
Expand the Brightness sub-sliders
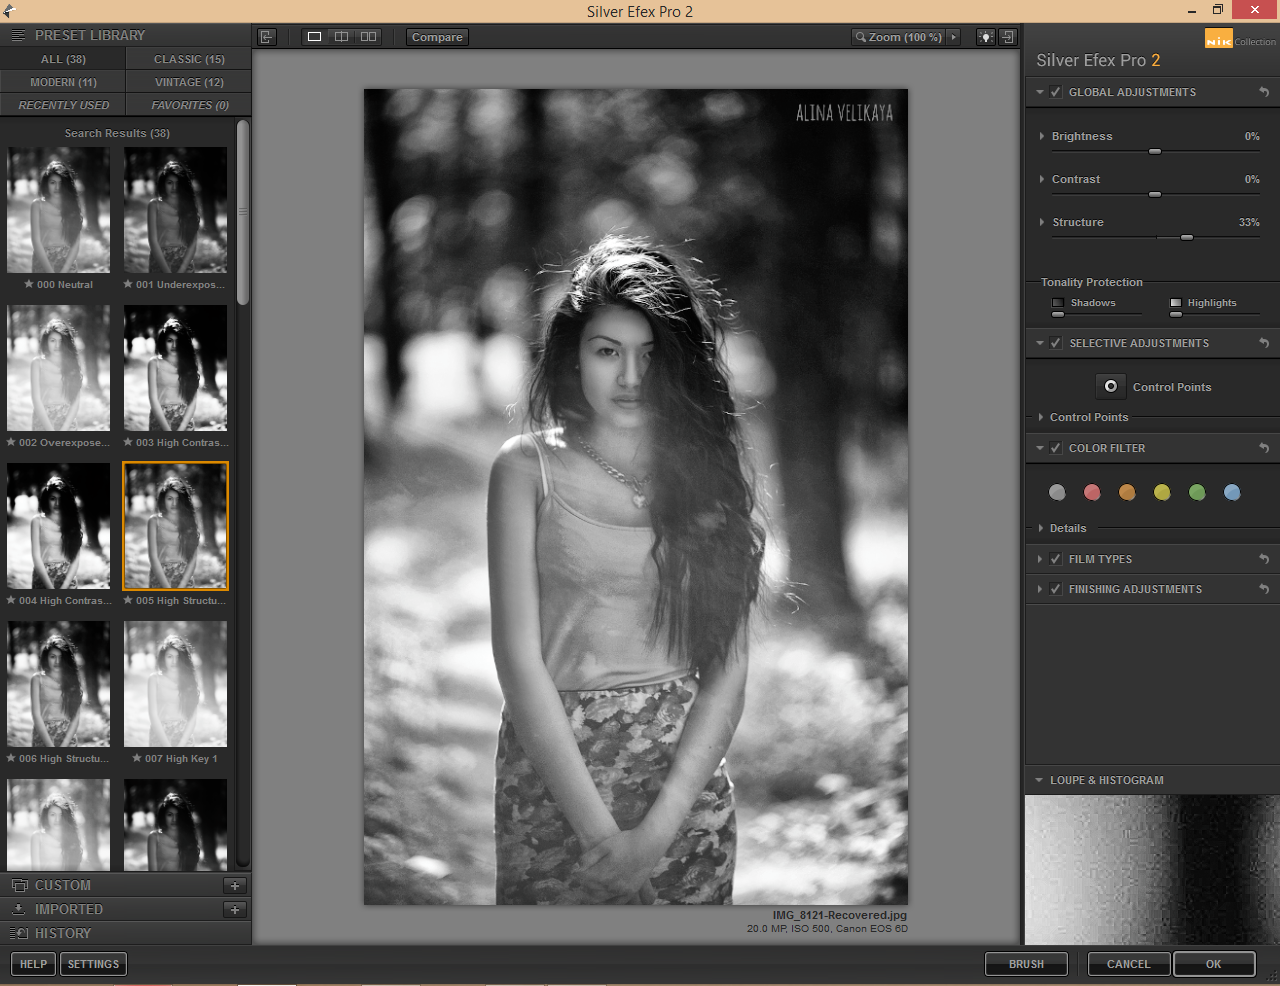coord(1042,136)
